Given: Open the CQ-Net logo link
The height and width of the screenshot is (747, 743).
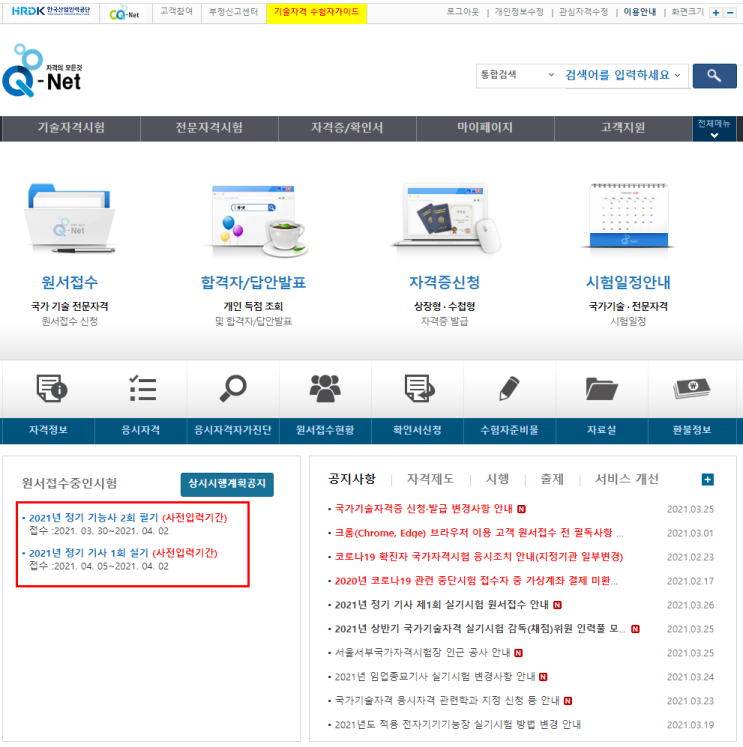Looking at the screenshot, I should pos(124,13).
